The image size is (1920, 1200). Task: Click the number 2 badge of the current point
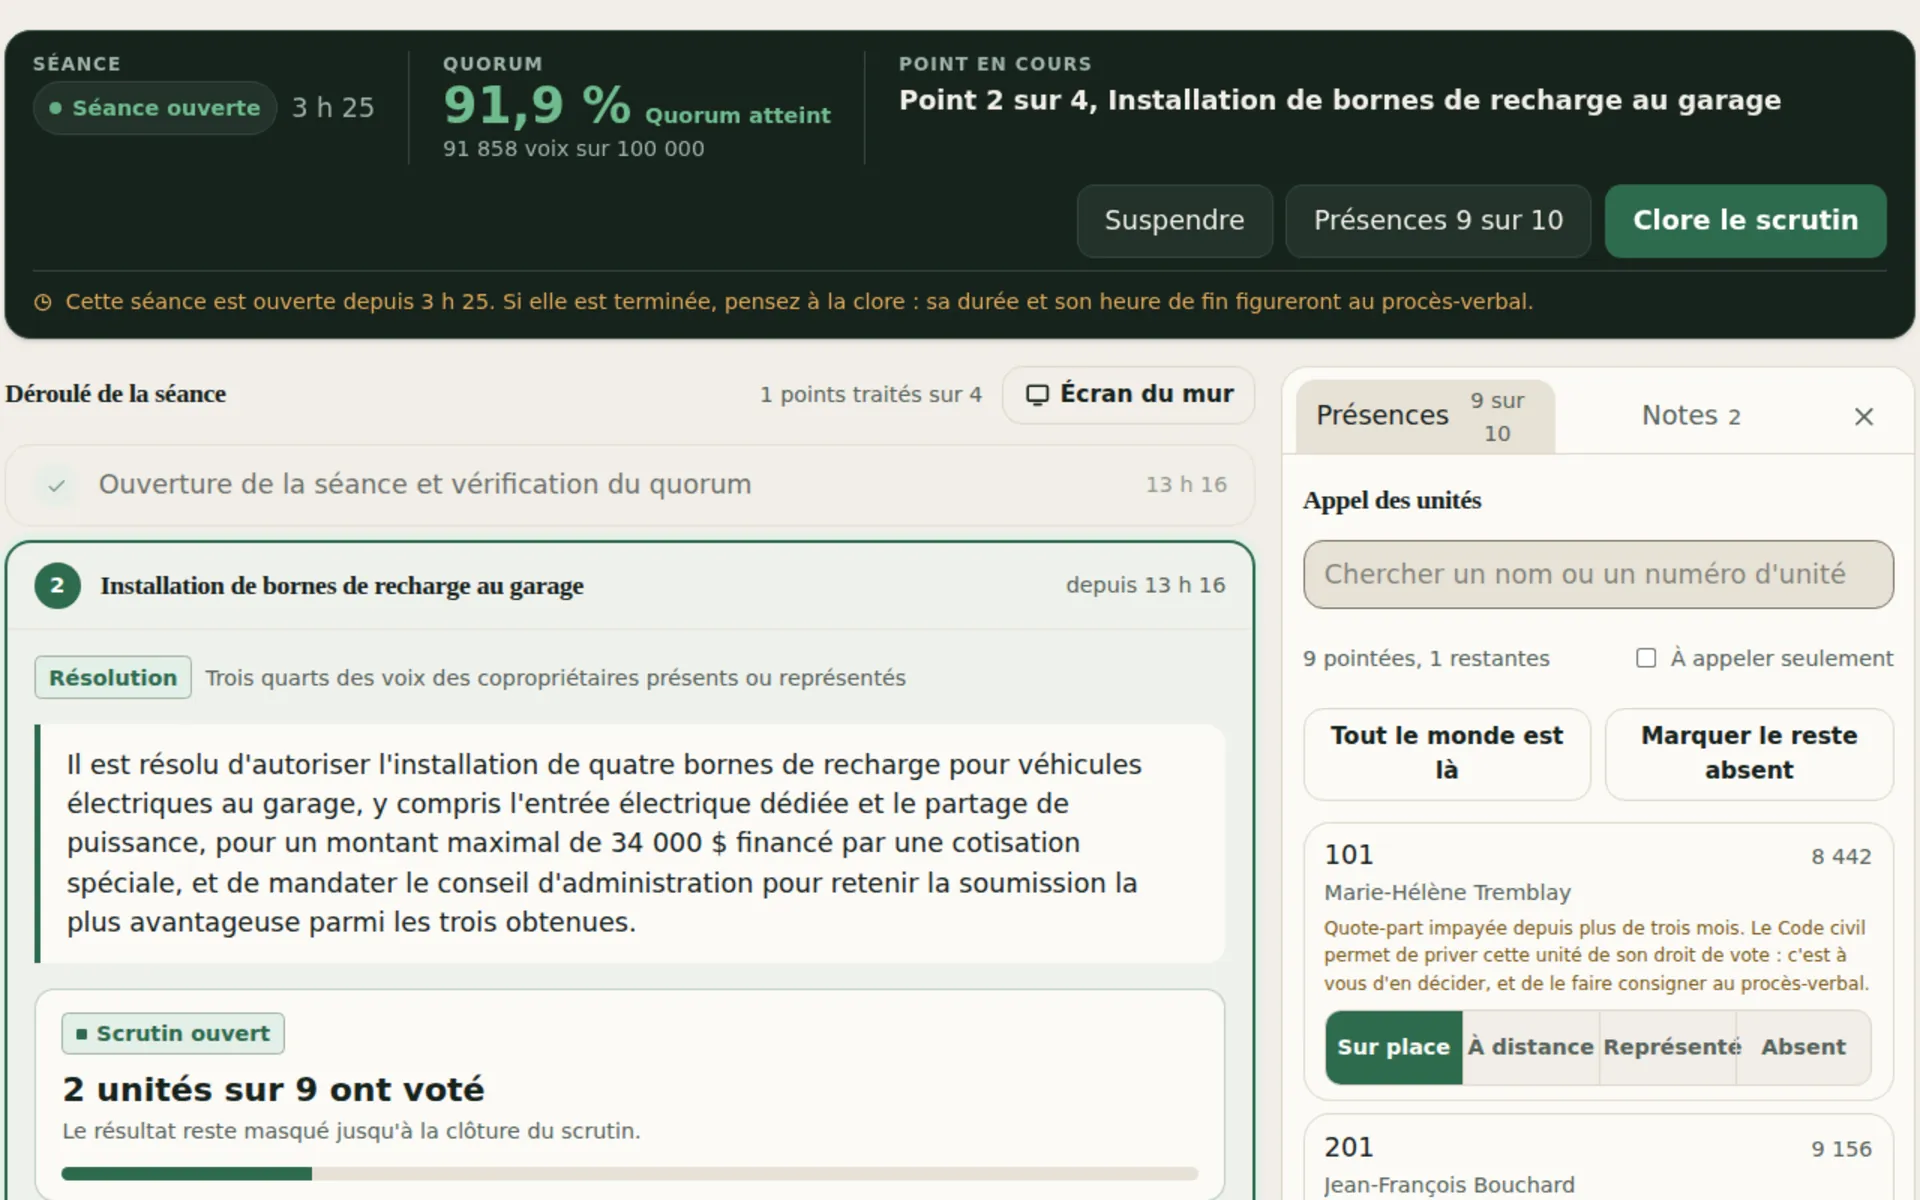57,586
